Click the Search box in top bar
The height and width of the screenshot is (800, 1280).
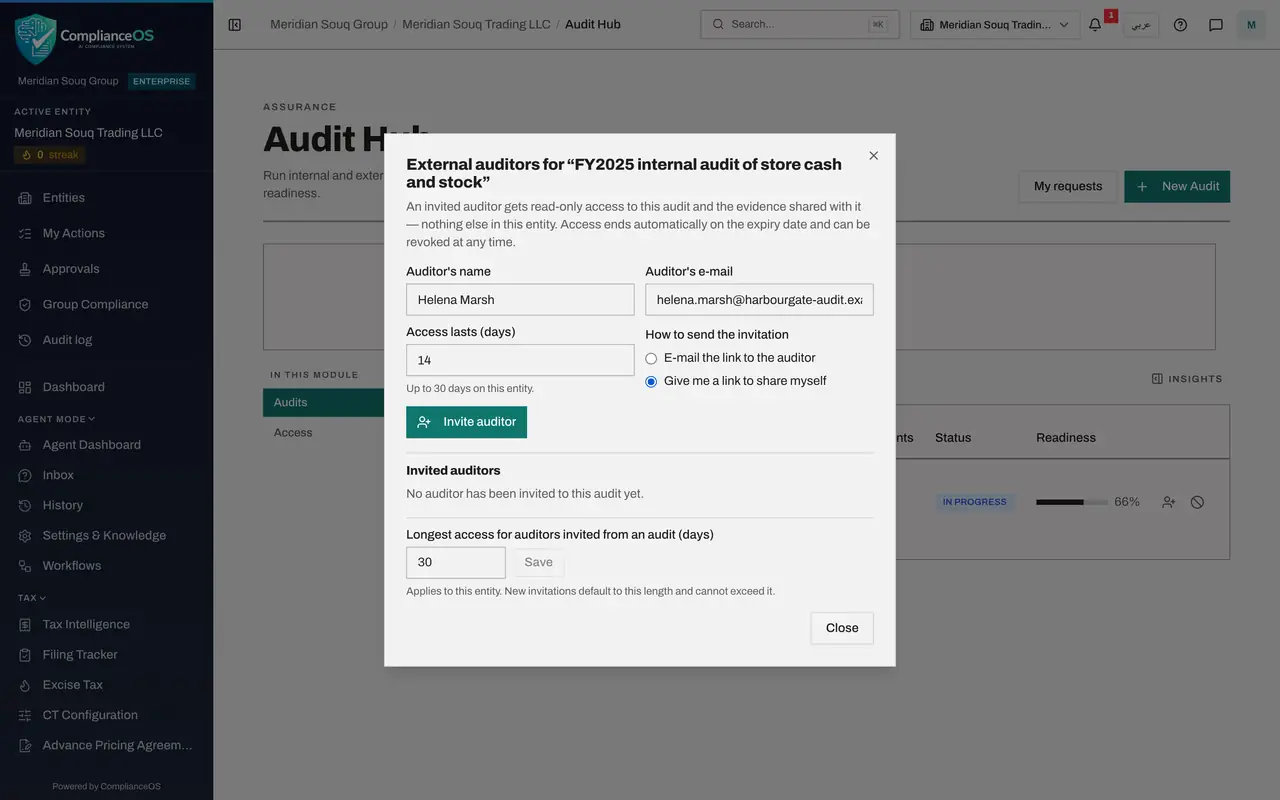[800, 25]
